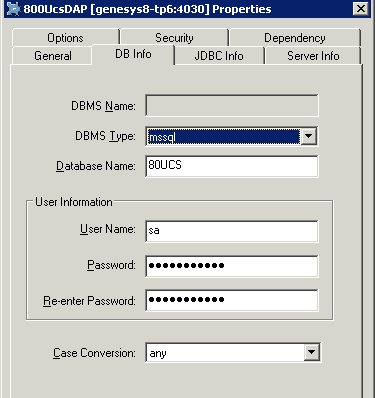This screenshot has width=375, height=398.
Task: Click the DB Info tab
Action: coord(133,54)
